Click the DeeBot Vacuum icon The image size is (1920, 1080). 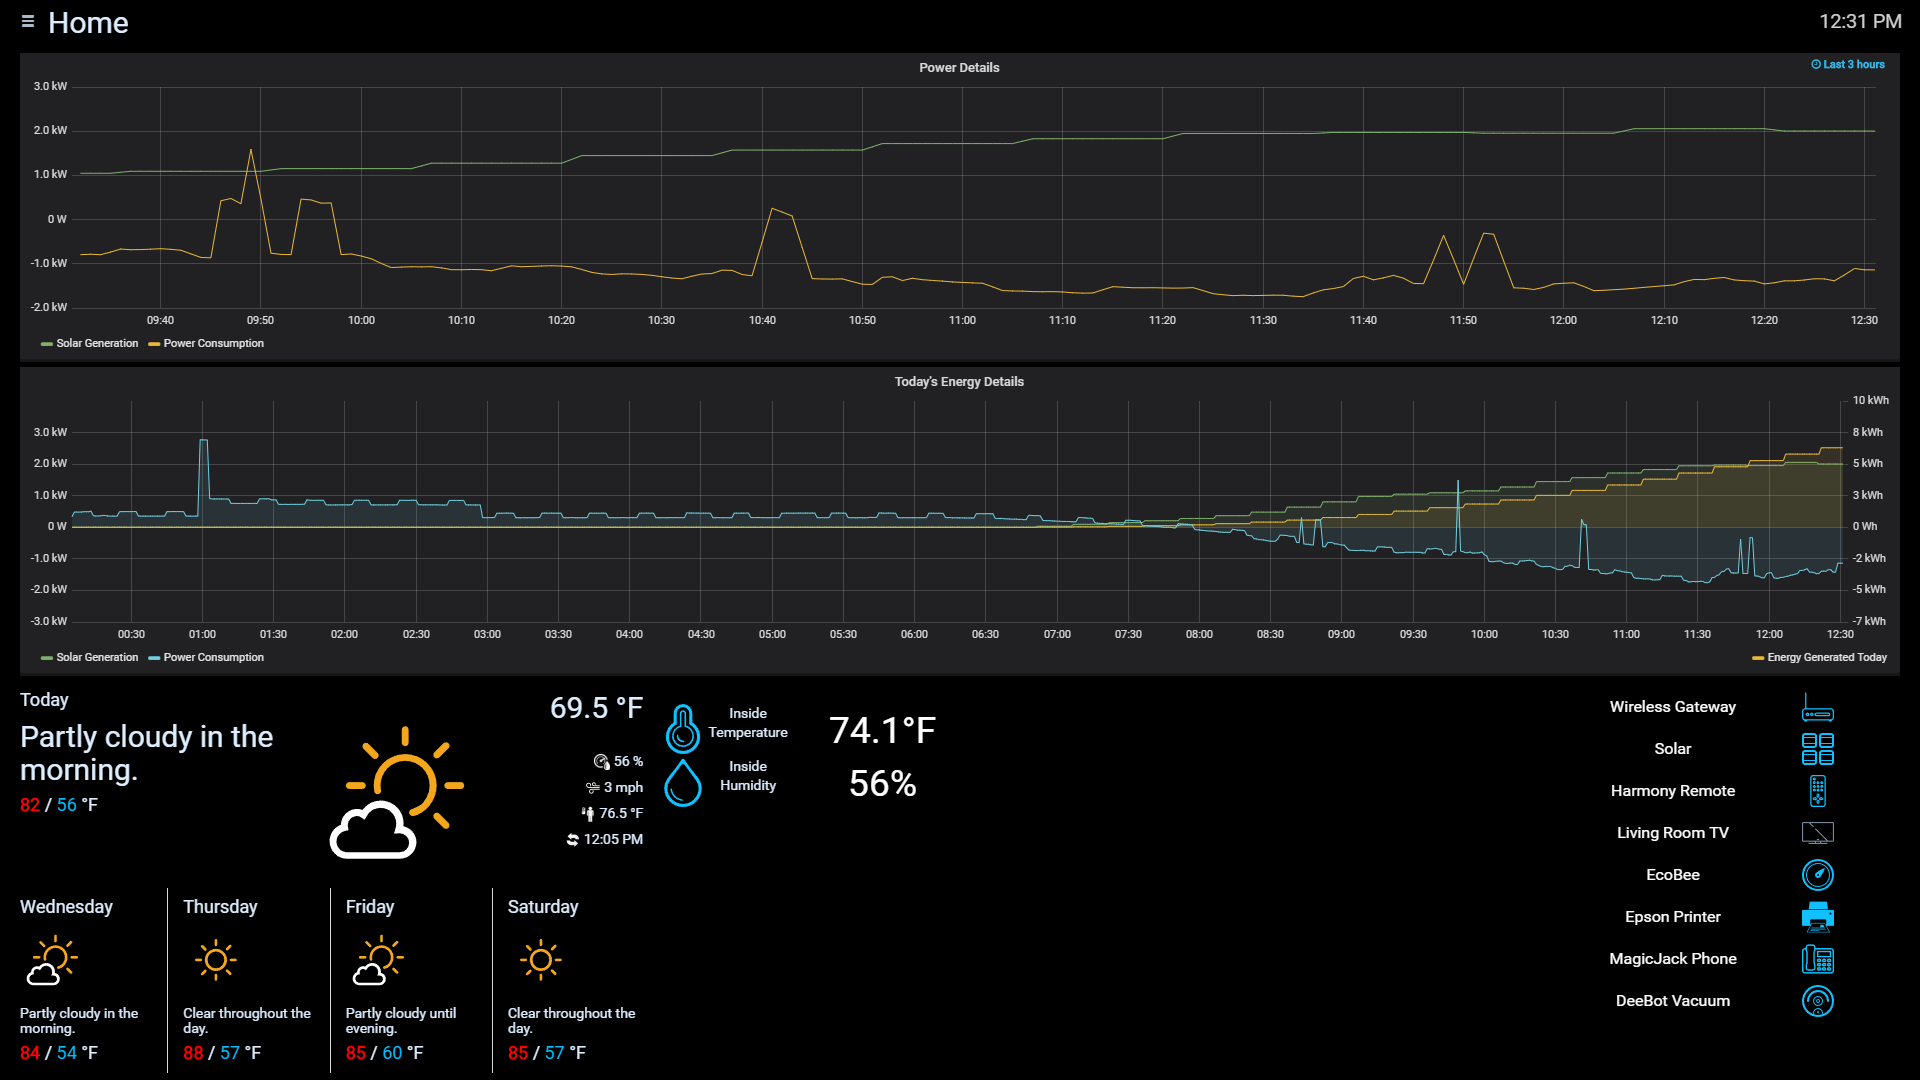[x=1817, y=1001]
